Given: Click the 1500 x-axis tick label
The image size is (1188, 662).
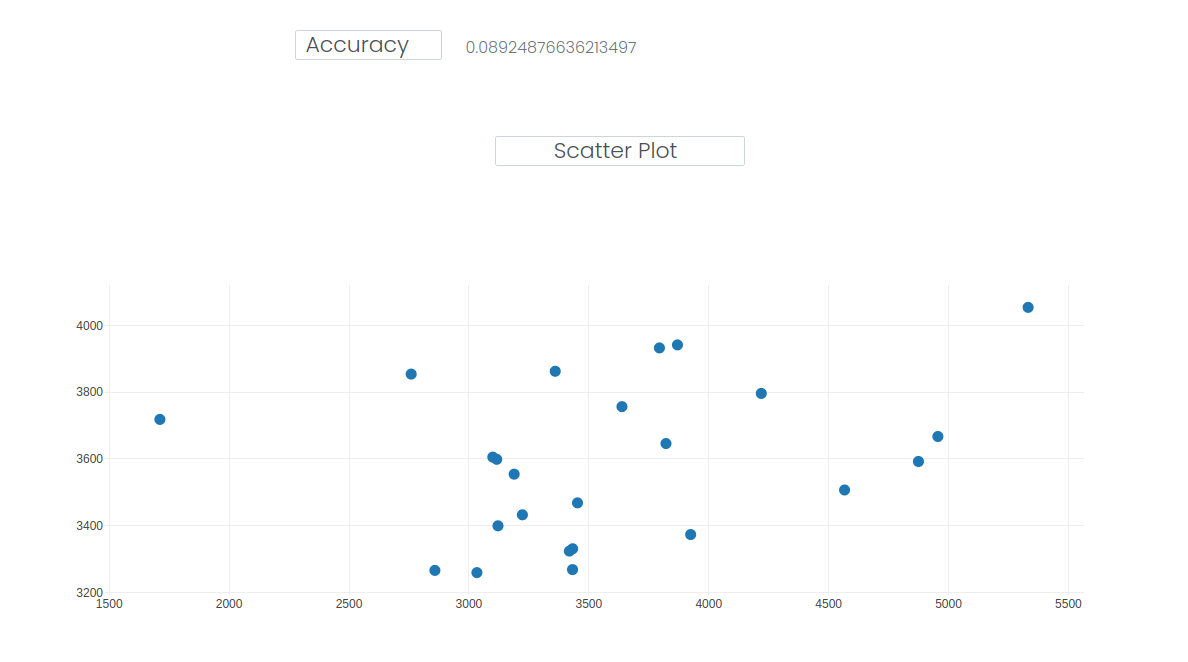Looking at the screenshot, I should [109, 604].
